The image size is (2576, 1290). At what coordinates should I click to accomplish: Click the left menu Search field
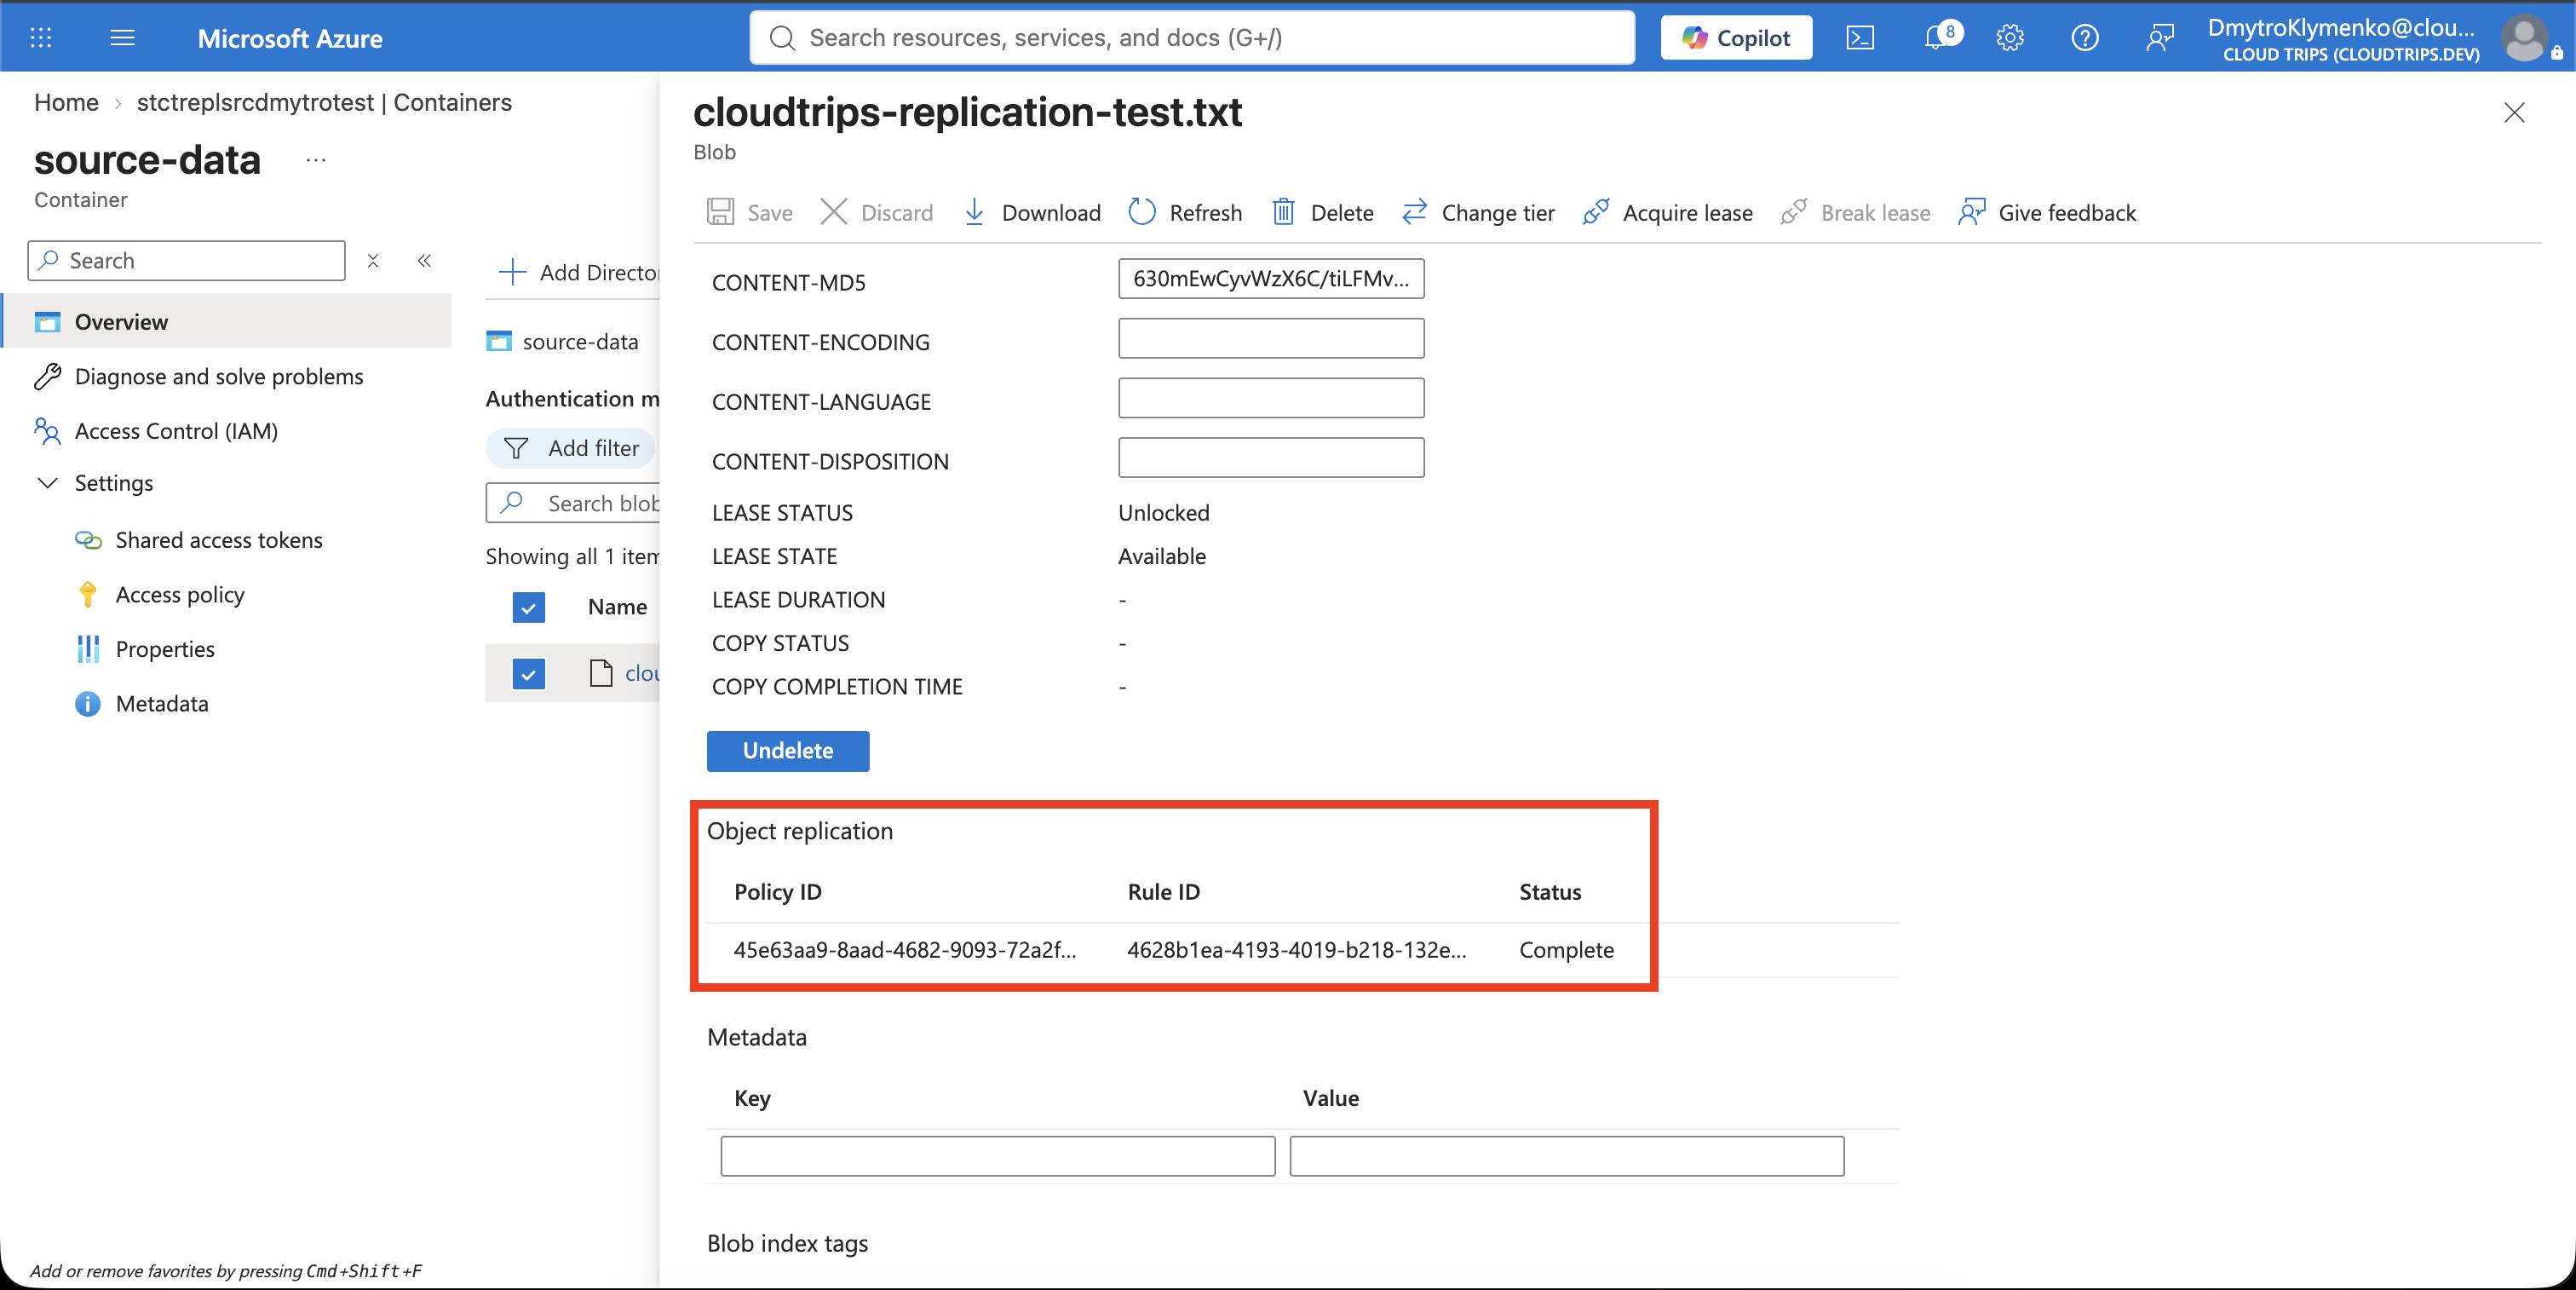[187, 260]
